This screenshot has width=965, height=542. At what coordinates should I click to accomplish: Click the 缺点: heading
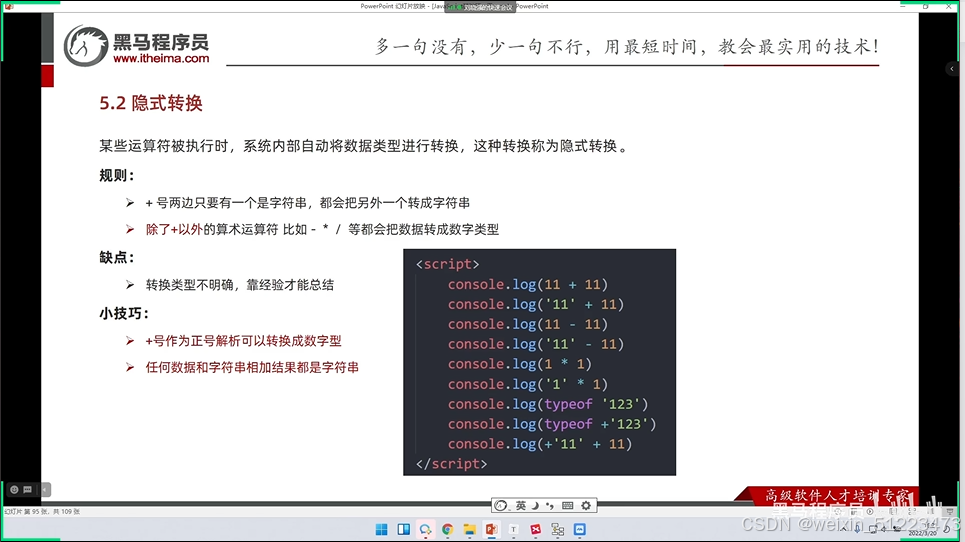116,258
